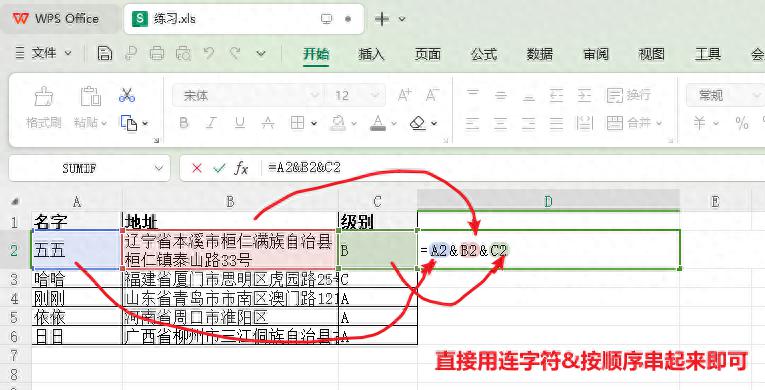This screenshot has height=390, width=765.
Task: Click the 粘贴 paste button
Action: (x=90, y=107)
